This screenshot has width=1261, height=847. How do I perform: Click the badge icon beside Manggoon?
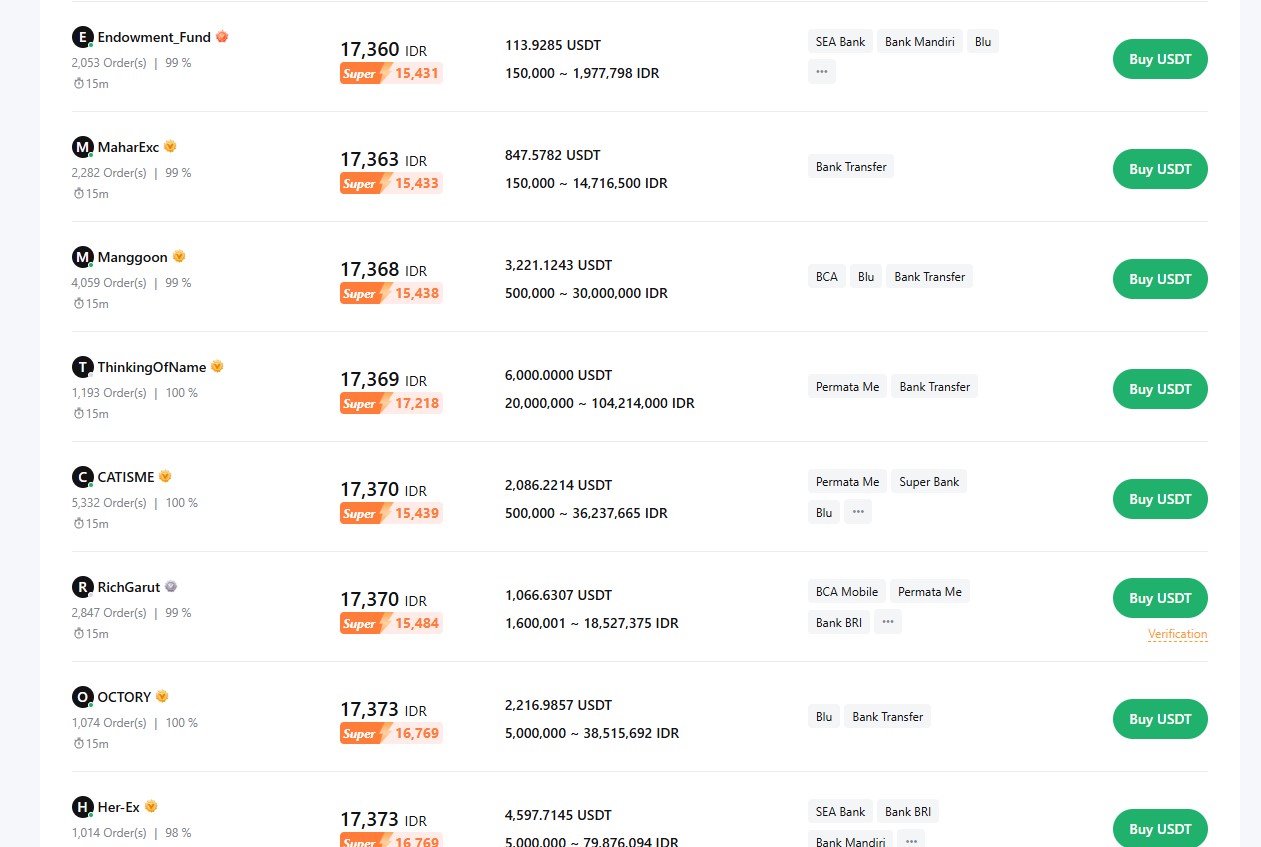tap(179, 256)
